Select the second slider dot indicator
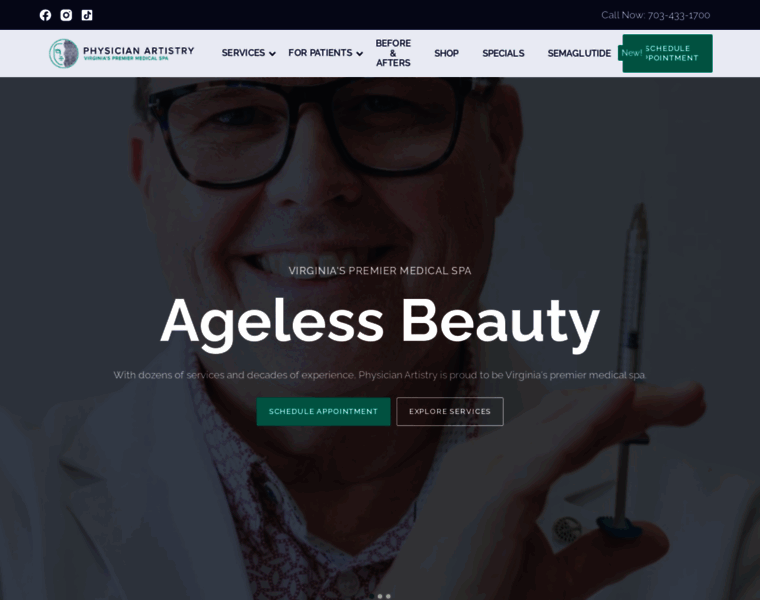The image size is (760, 600). 380,596
